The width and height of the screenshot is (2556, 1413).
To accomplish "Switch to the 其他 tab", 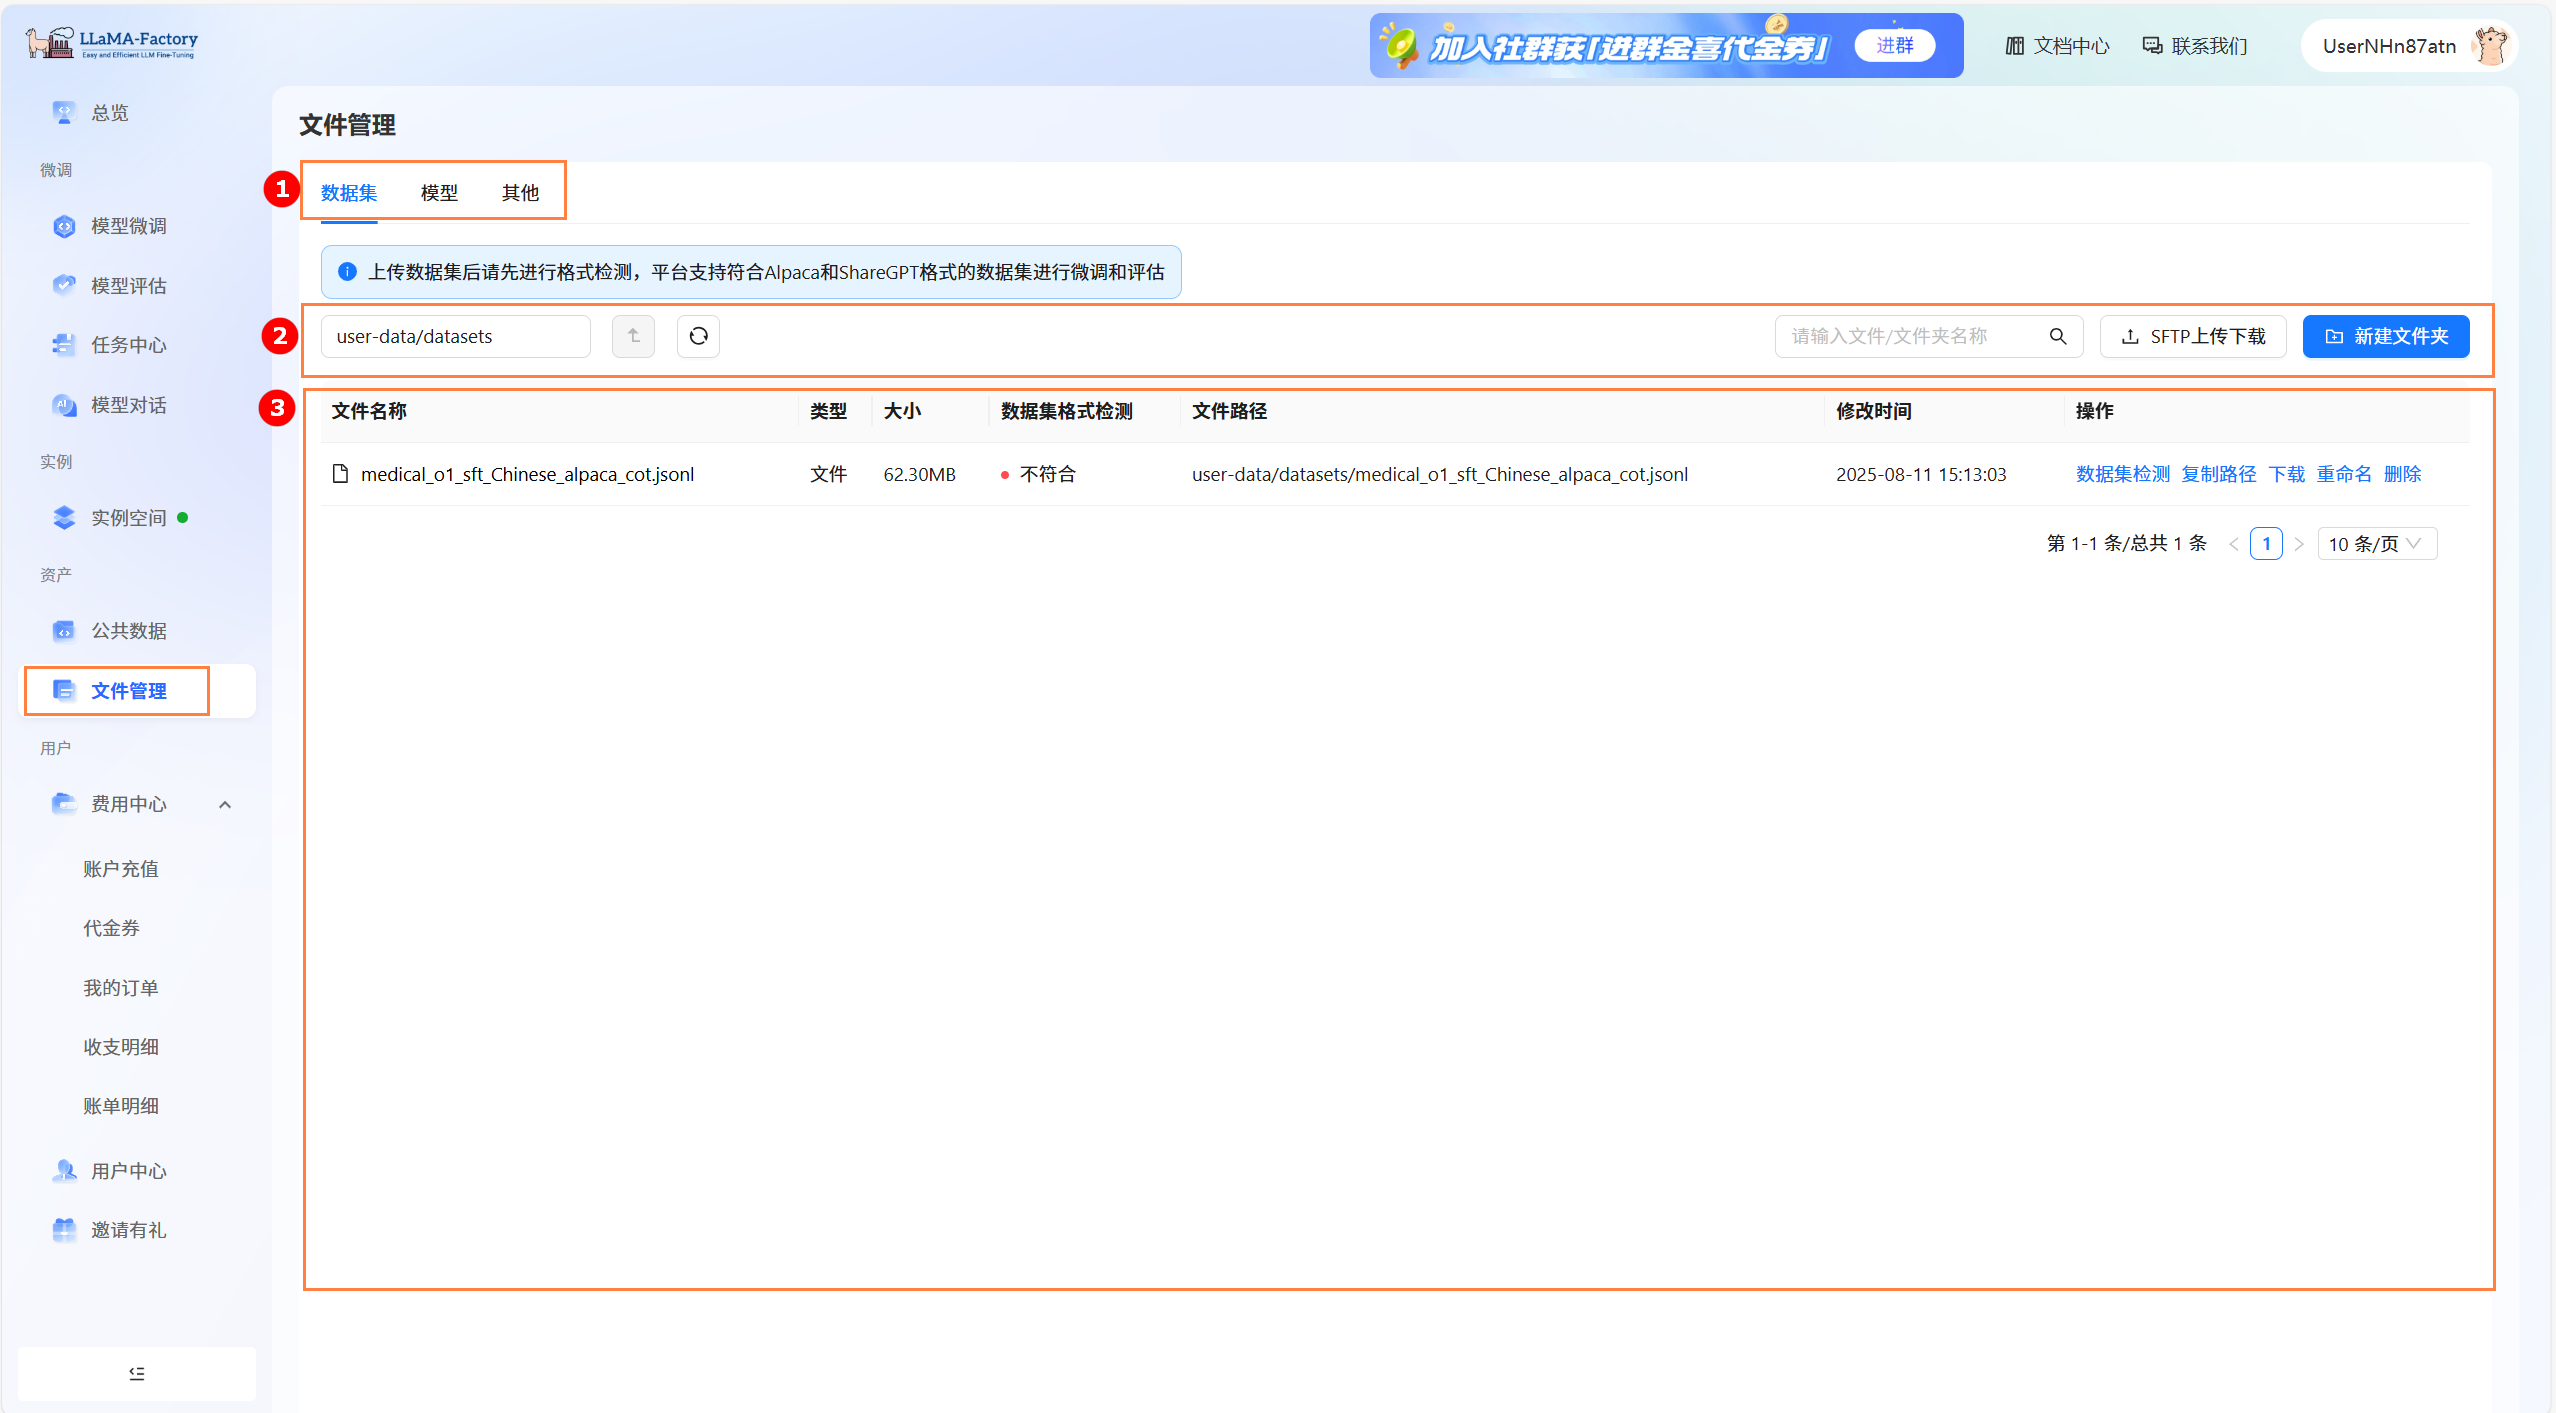I will pyautogui.click(x=520, y=193).
